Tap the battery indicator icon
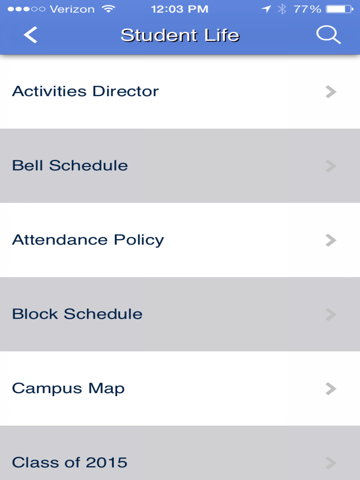 tap(339, 9)
